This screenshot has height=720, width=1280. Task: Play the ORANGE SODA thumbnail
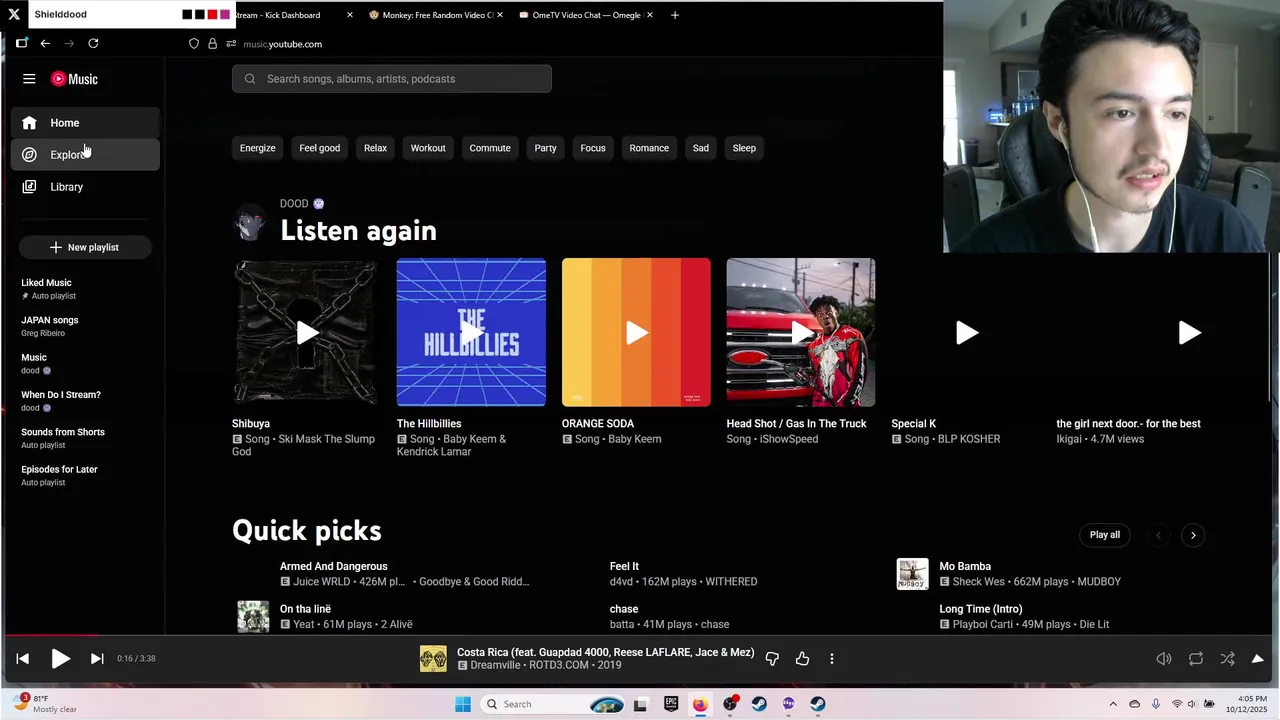click(636, 332)
